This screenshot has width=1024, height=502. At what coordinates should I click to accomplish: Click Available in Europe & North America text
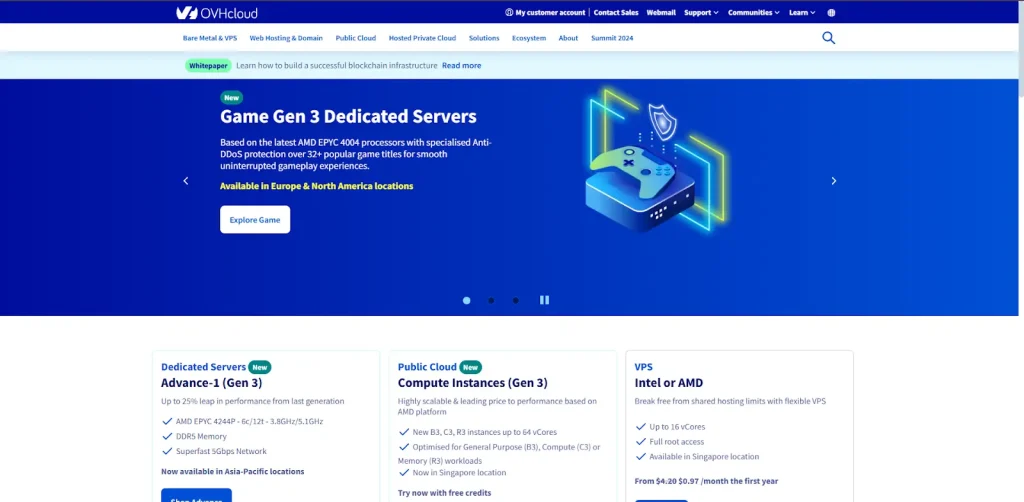click(x=317, y=186)
